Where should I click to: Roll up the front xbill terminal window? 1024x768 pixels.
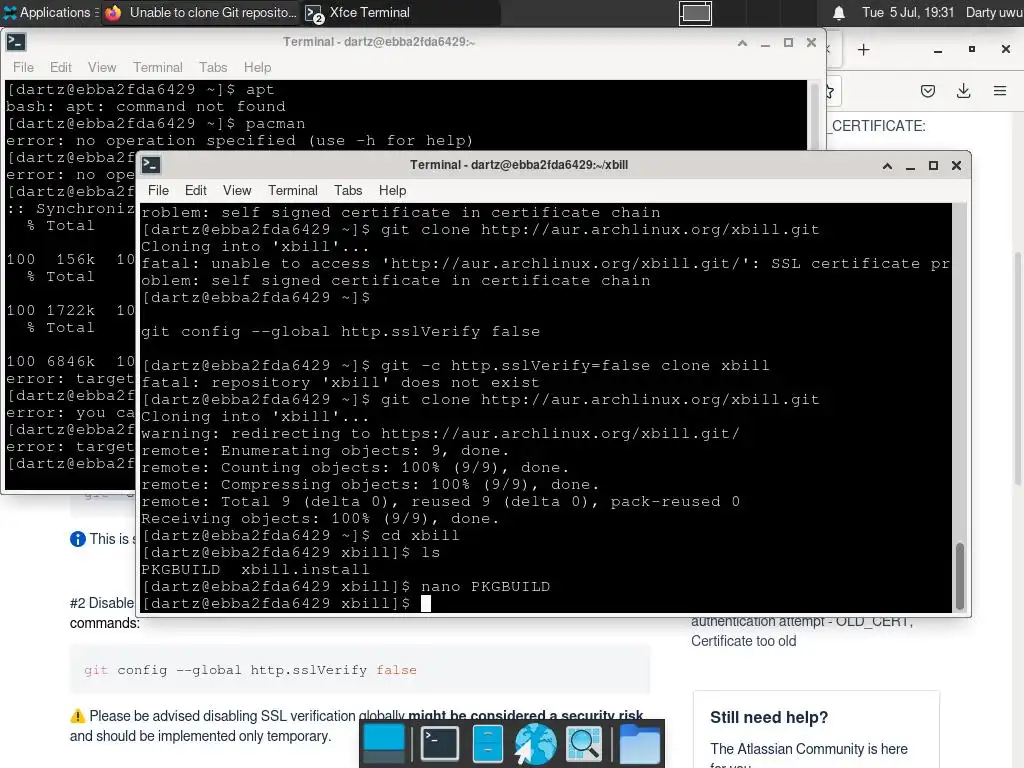pos(888,165)
